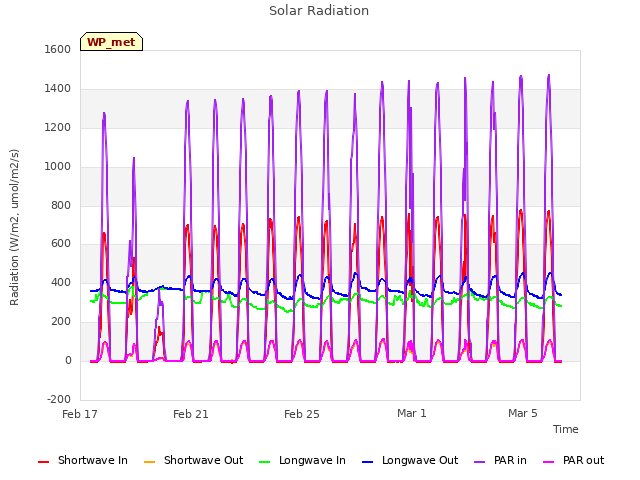Click the Feb 25 x-axis tick label
The image size is (640, 480).
click(x=302, y=414)
